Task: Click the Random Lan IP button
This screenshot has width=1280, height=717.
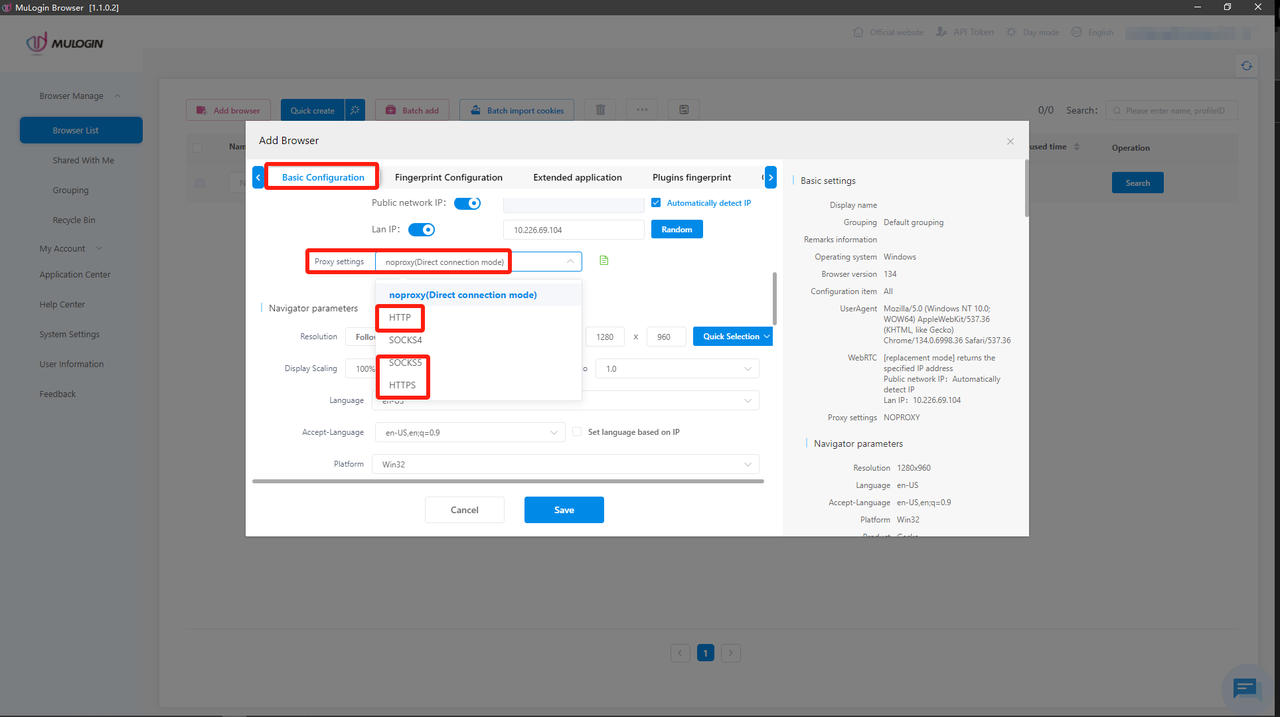Action: click(x=677, y=229)
